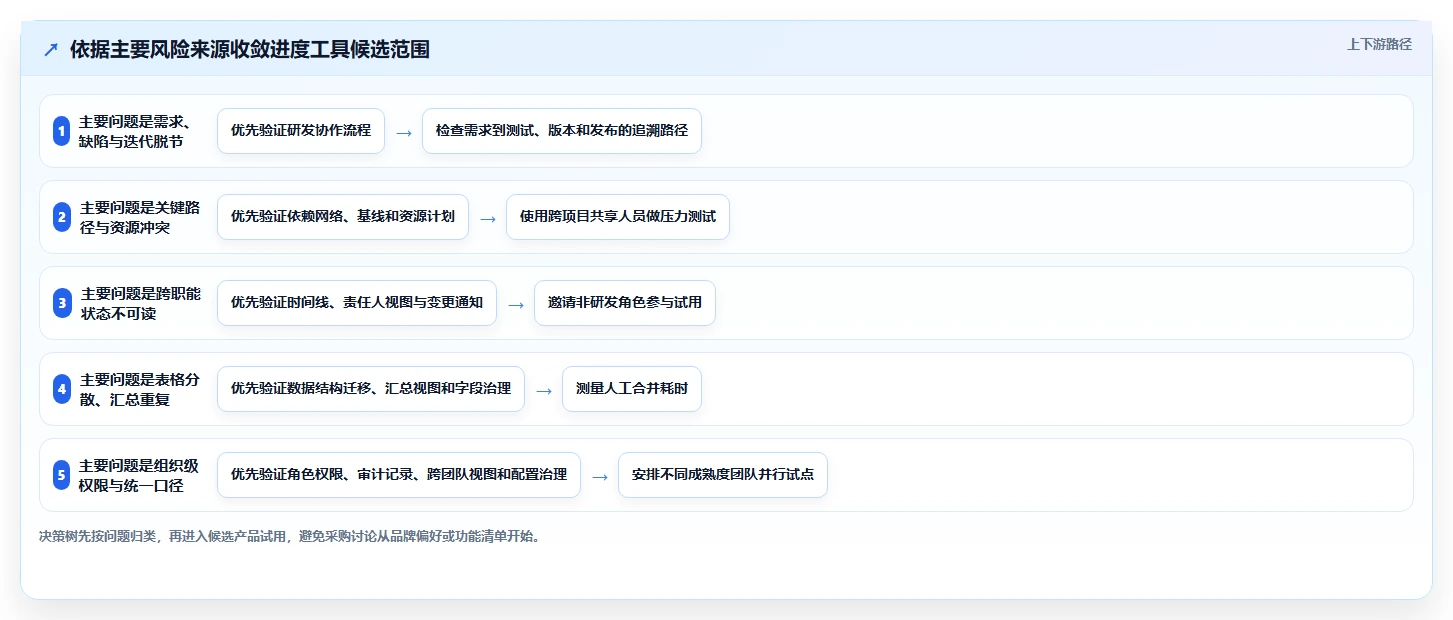Select 测量人工合并耗时 box
Screen dimensions: 1453x620
[632, 389]
